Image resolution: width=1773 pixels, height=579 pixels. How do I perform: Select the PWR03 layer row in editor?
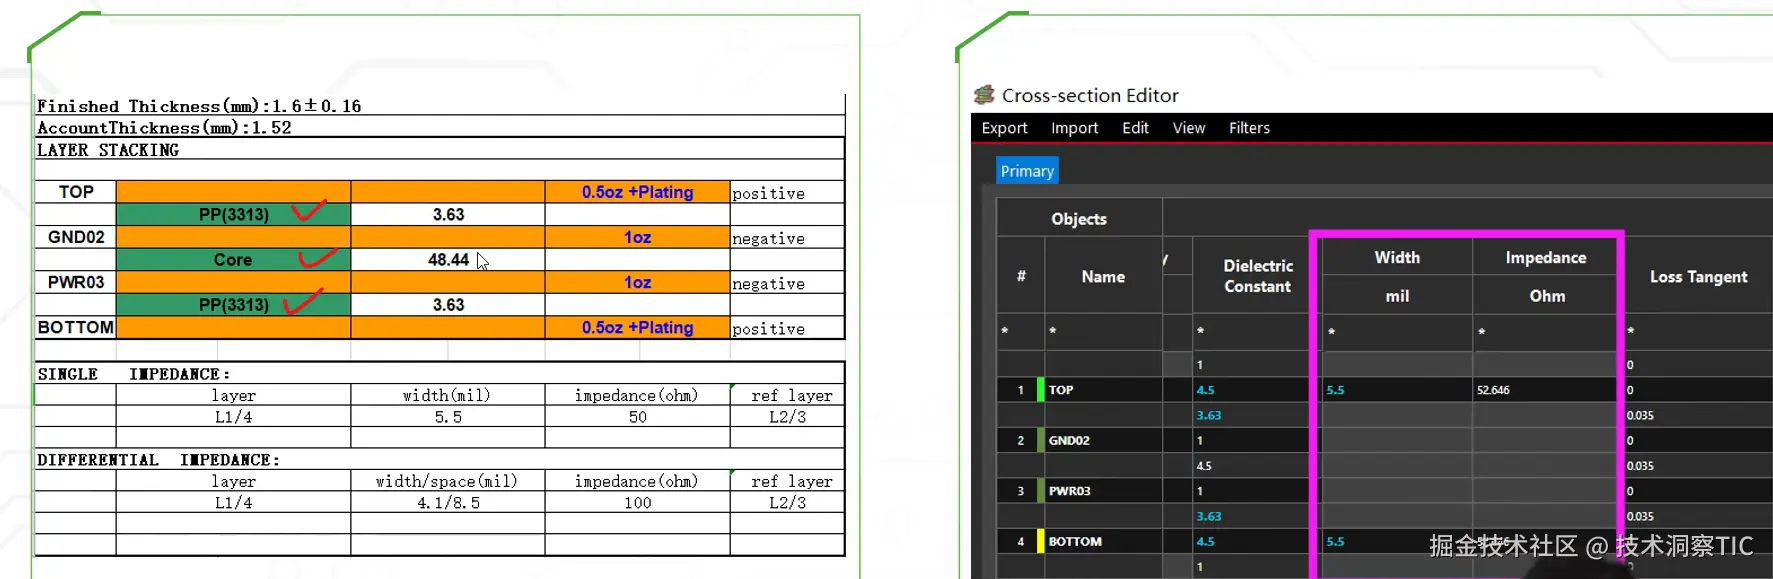(1385, 491)
